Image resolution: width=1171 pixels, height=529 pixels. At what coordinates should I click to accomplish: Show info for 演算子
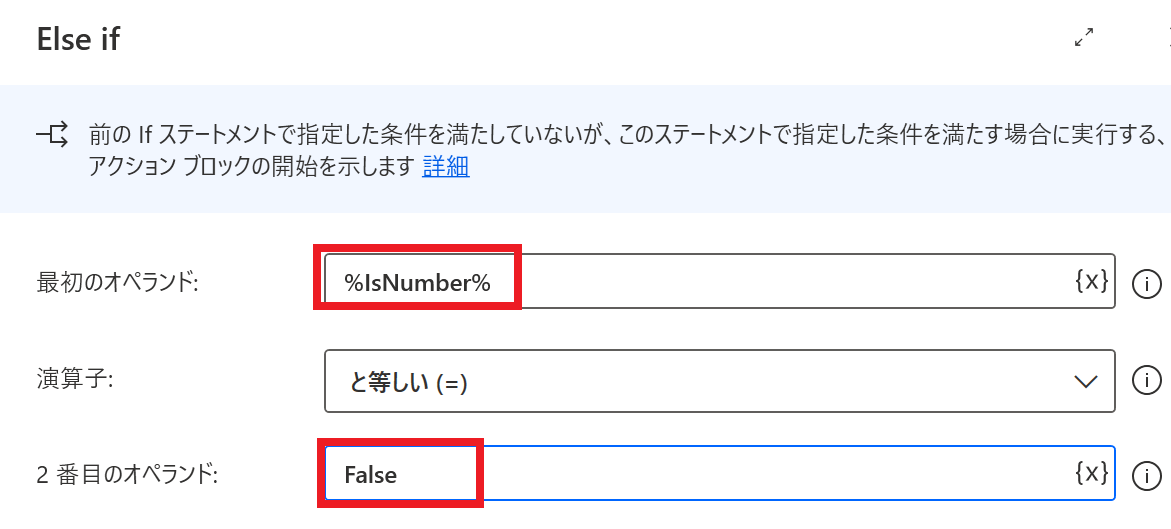pyautogui.click(x=1145, y=380)
